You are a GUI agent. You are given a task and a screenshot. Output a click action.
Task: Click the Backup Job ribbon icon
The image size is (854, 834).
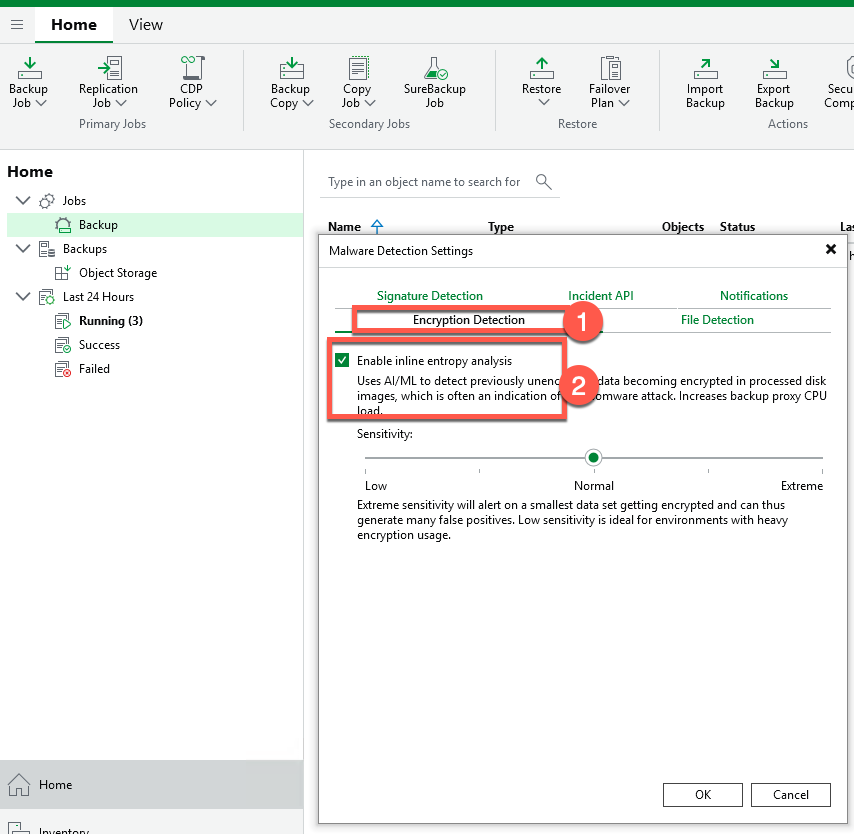[28, 68]
